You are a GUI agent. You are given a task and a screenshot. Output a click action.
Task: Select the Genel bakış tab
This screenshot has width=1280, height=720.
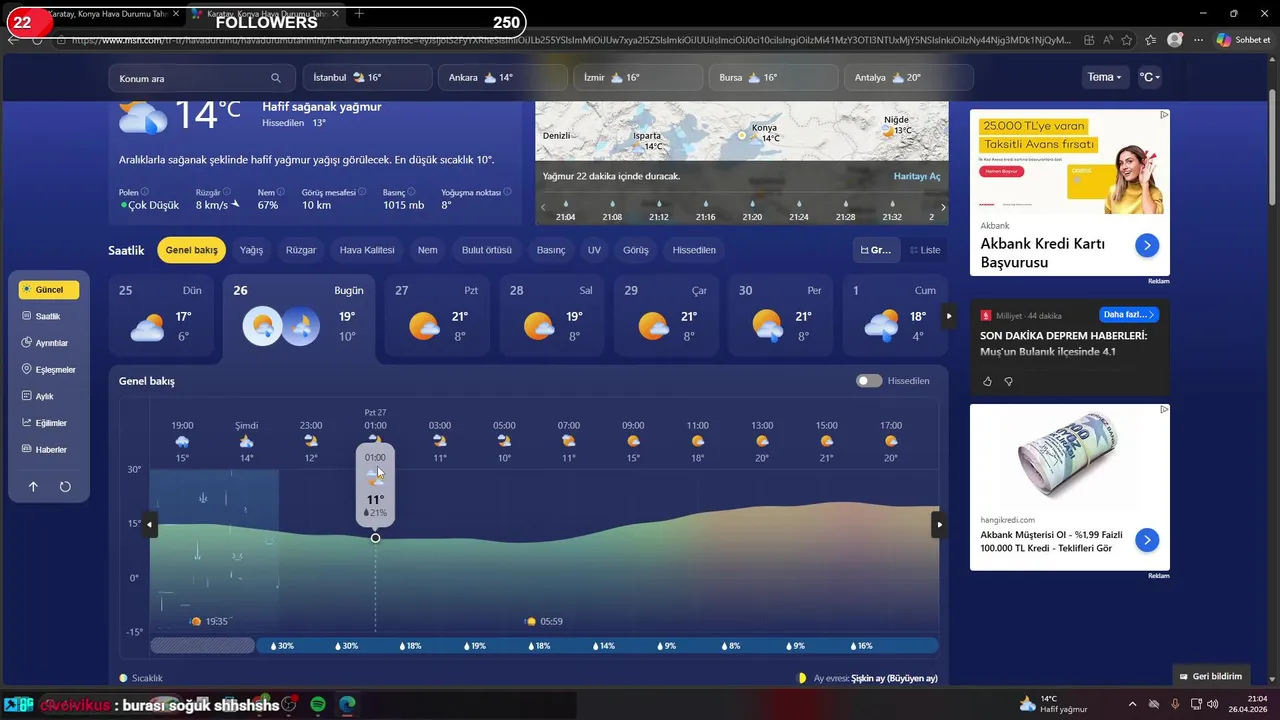[x=191, y=250]
